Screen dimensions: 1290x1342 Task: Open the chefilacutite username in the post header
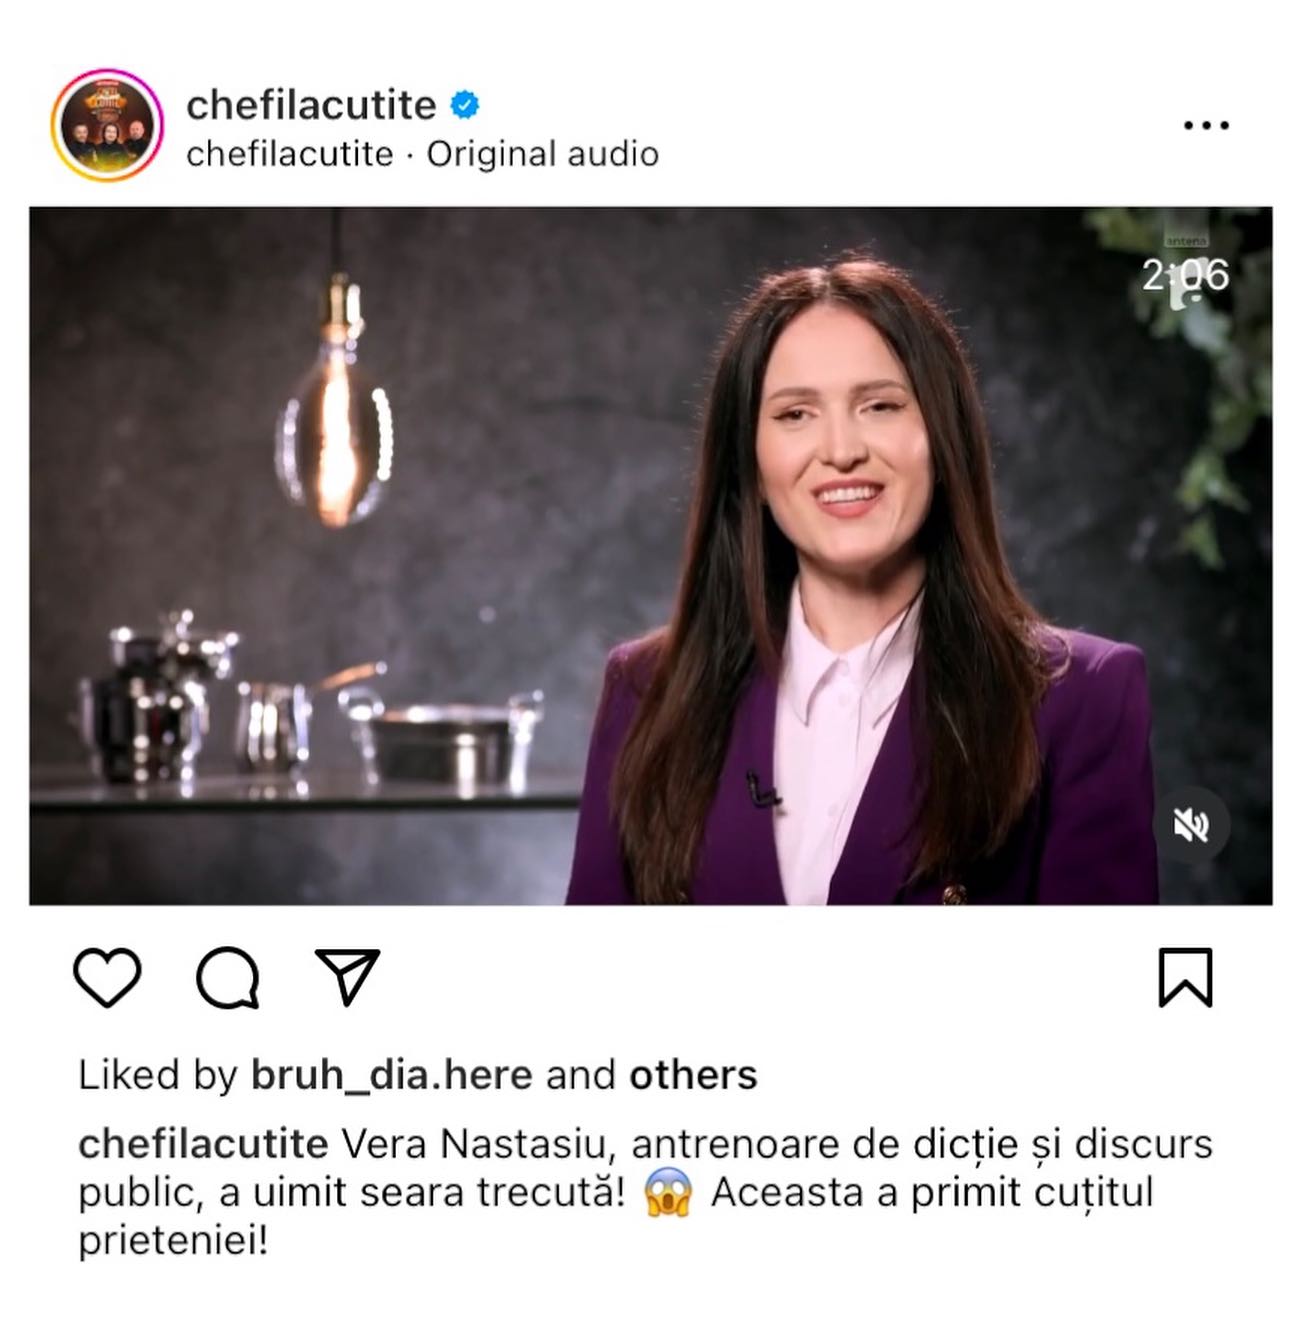point(311,105)
